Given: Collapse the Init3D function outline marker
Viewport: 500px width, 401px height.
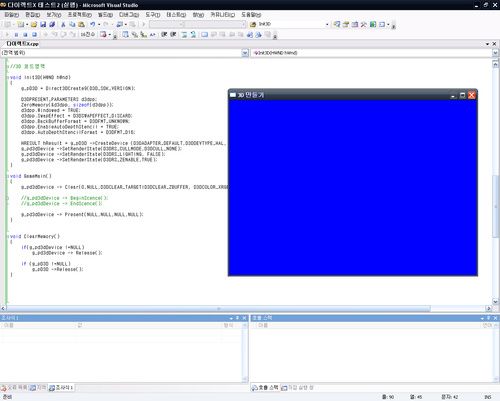Looking at the screenshot, I should [x=7, y=77].
